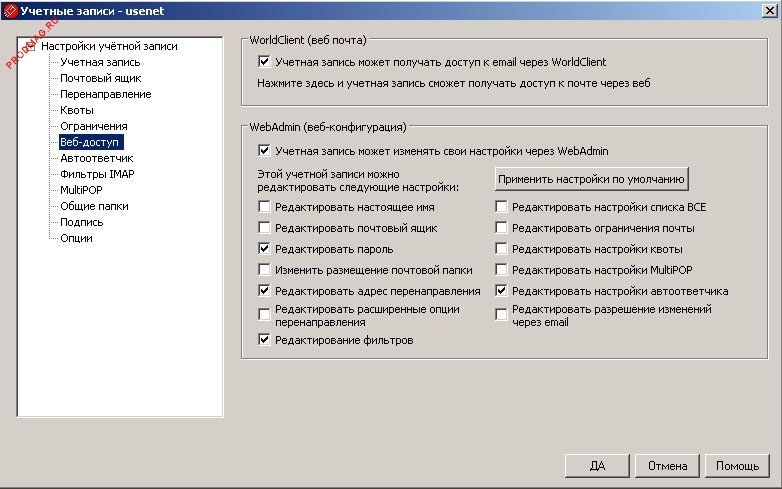The image size is (782, 489).
Task: Select Учетная запись in the settings tree
Action: pos(91,62)
